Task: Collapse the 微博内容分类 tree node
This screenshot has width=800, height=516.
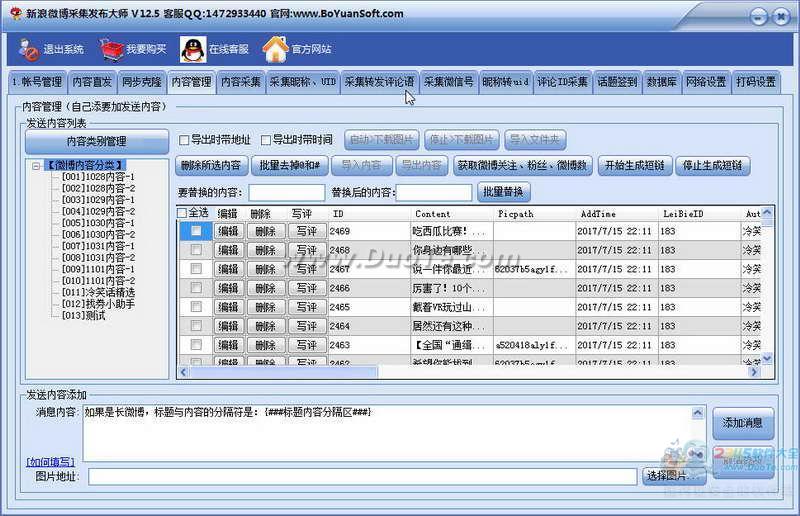Action: (36, 166)
